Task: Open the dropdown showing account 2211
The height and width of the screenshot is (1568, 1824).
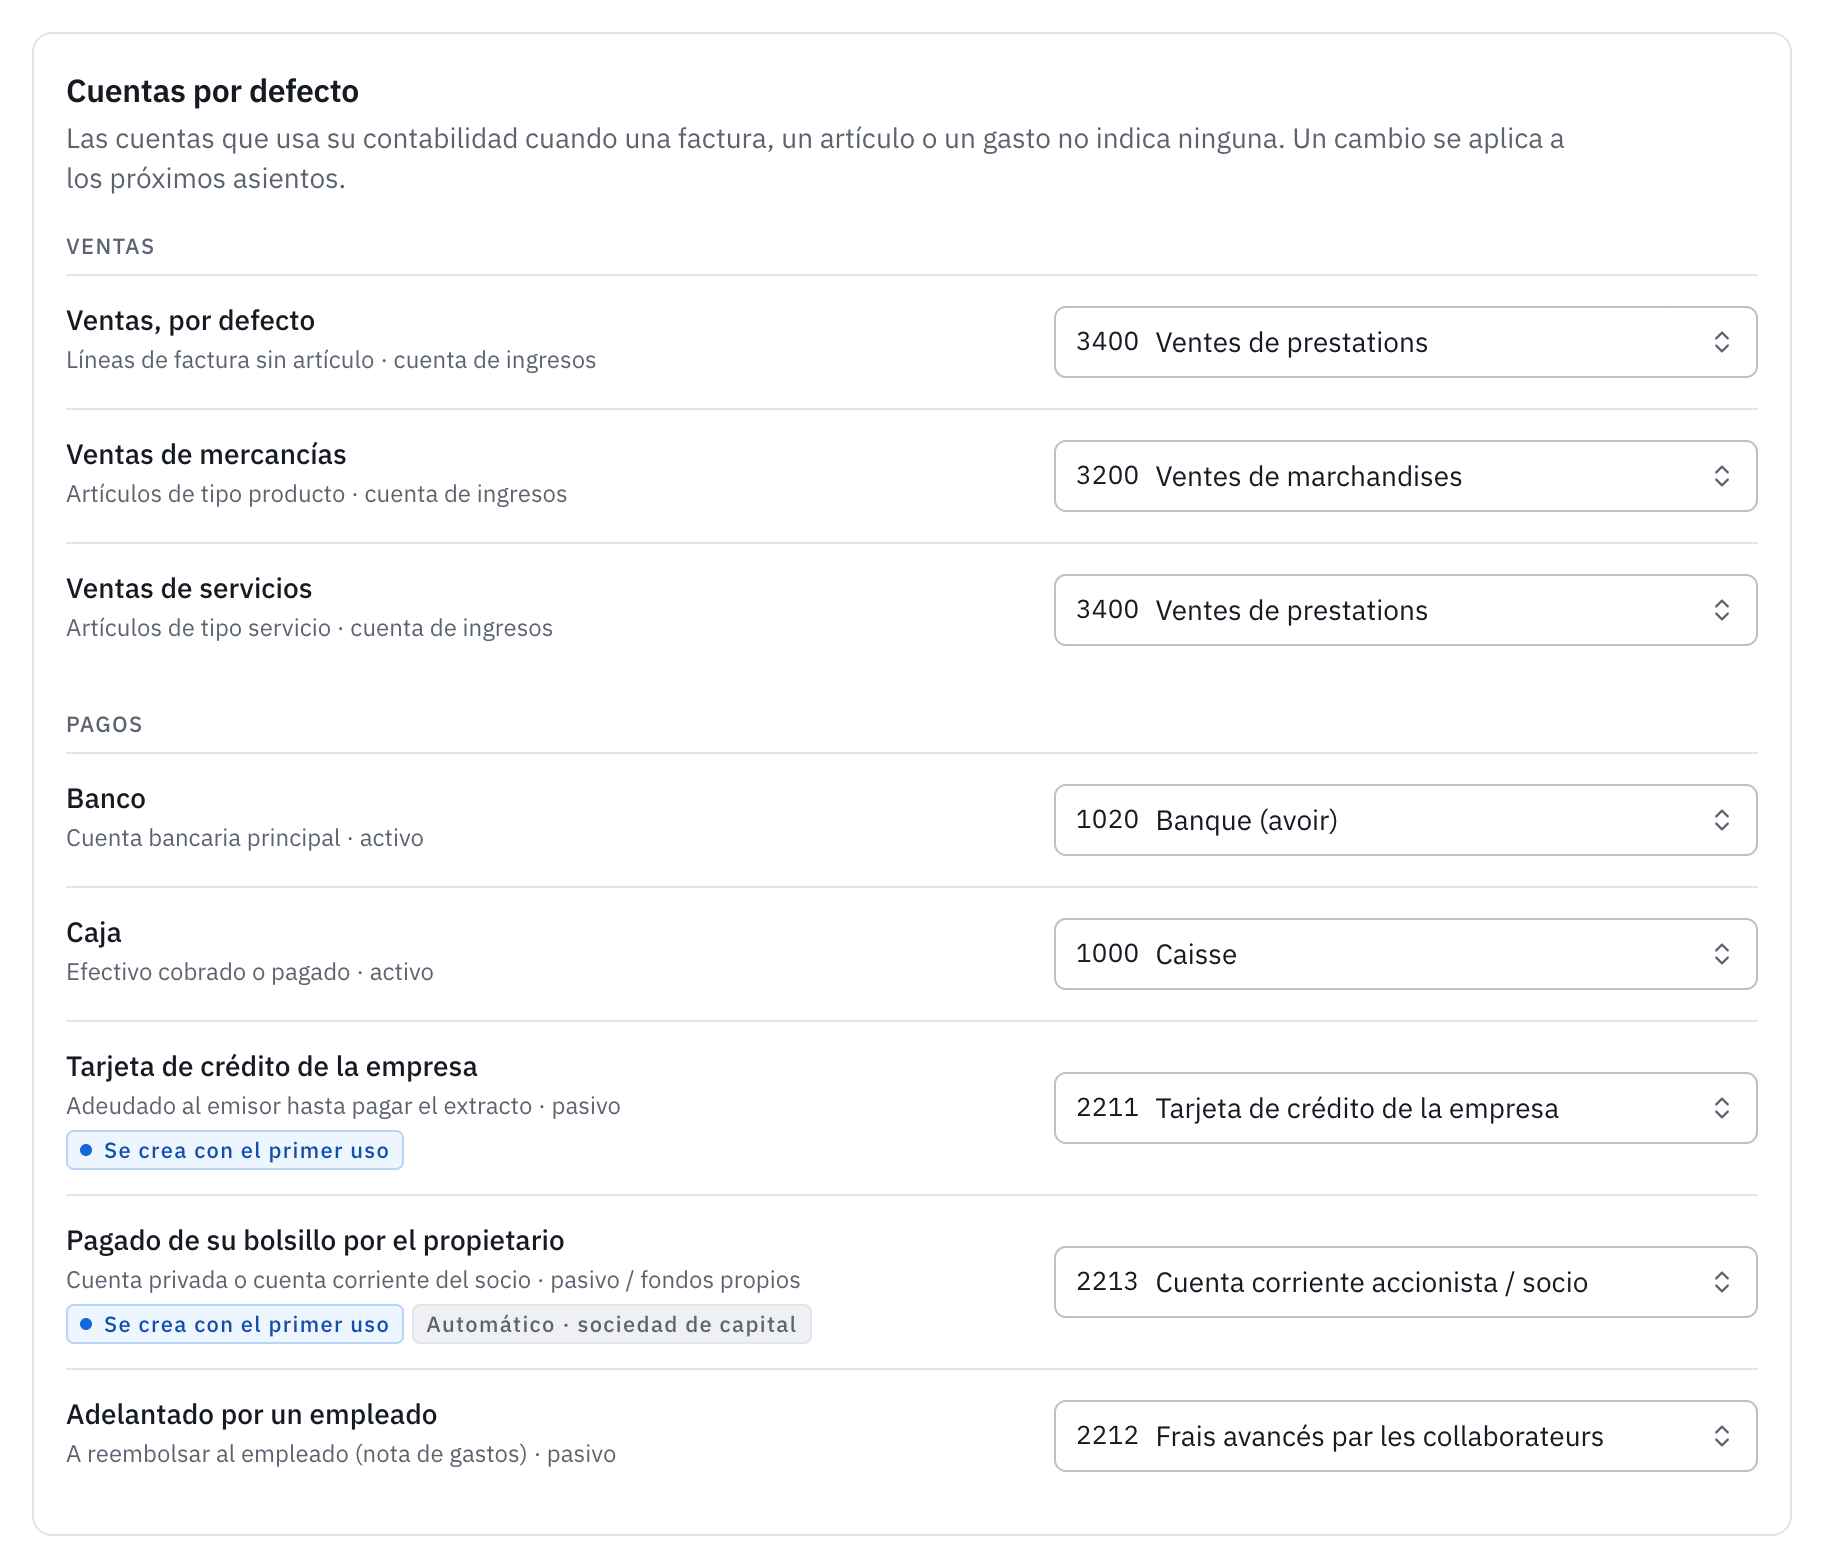Action: [x=1405, y=1108]
